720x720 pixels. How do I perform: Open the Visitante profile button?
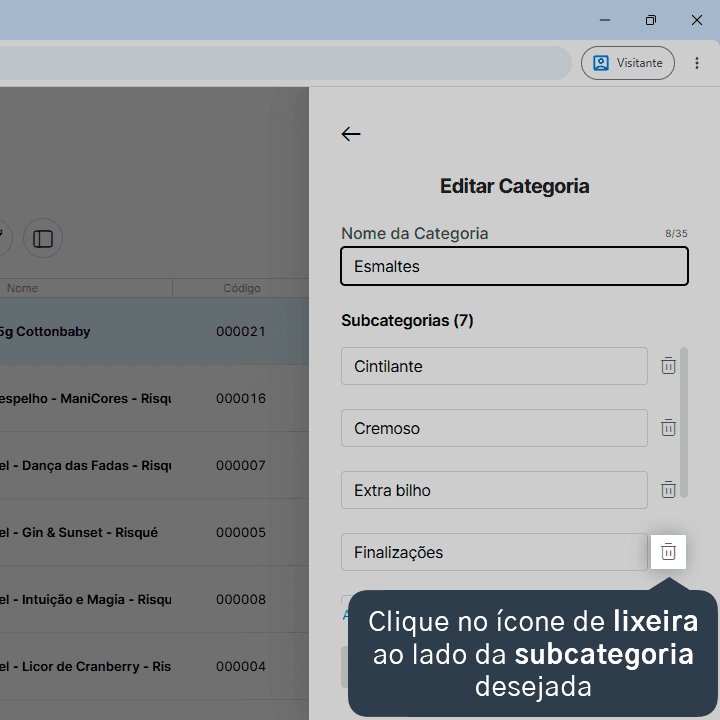(628, 63)
